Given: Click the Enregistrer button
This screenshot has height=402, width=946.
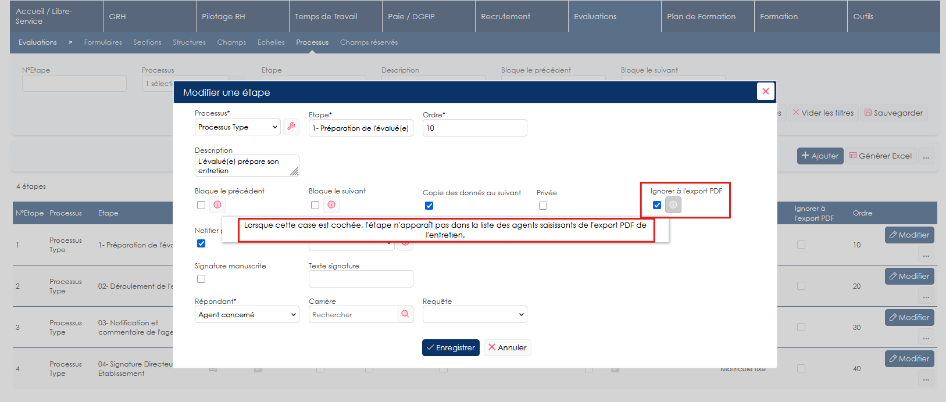Looking at the screenshot, I should [451, 348].
